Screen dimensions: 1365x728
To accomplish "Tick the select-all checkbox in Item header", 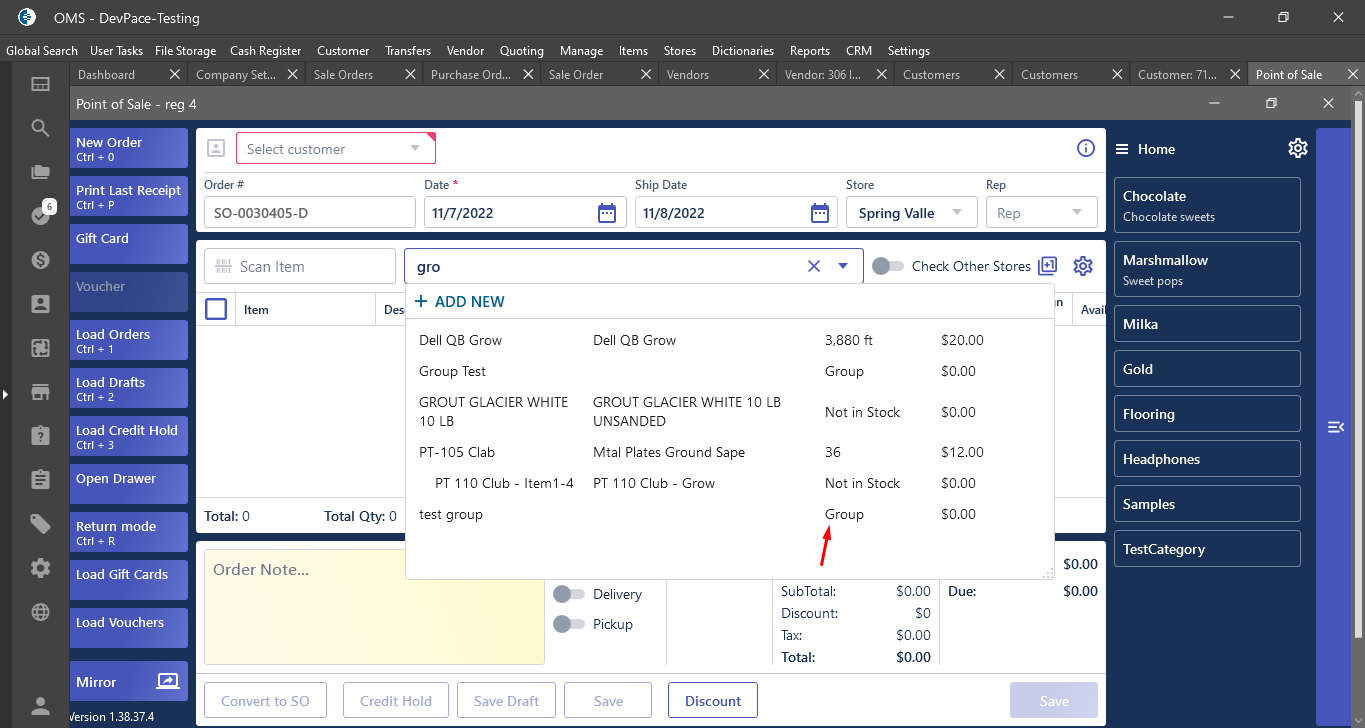I will click(x=216, y=309).
